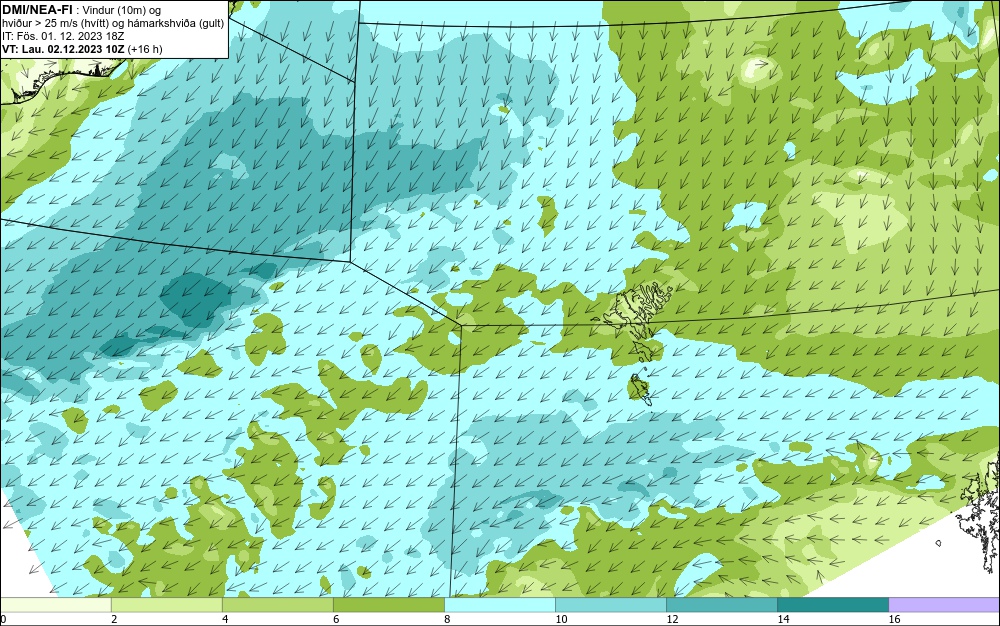Viewport: 1000px width, 626px height.
Task: Click the 10–12 m/s light teal swatch
Action: [x=610, y=604]
